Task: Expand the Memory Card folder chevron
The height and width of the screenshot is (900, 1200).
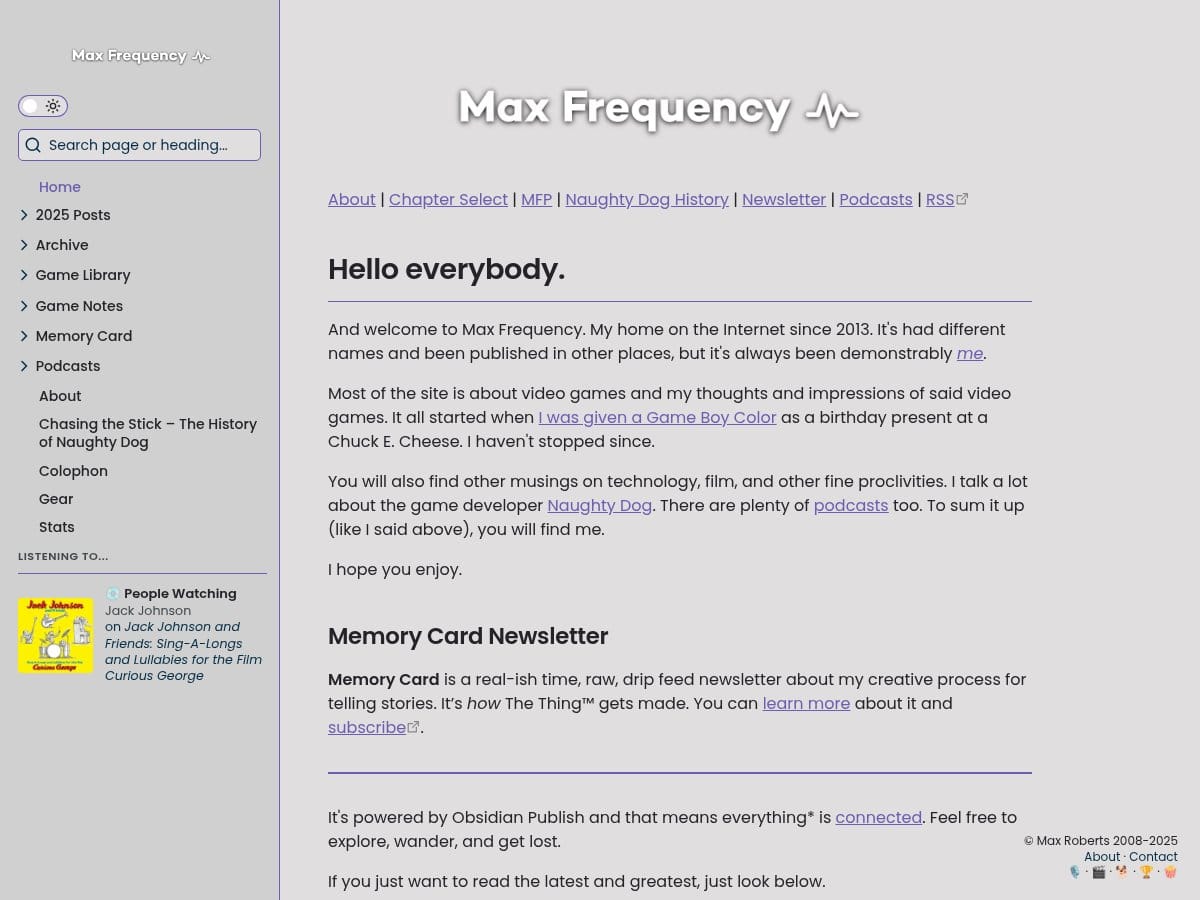Action: pyautogui.click(x=24, y=336)
